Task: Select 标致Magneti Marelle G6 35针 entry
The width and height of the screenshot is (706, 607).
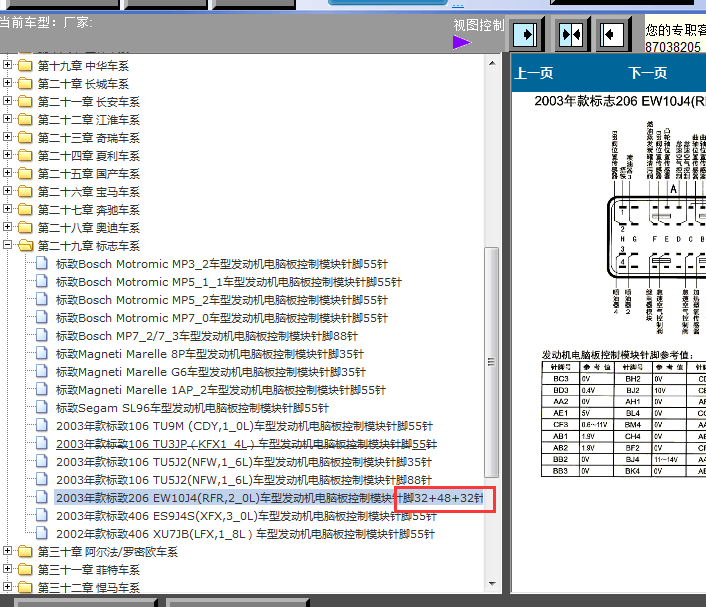Action: click(211, 372)
